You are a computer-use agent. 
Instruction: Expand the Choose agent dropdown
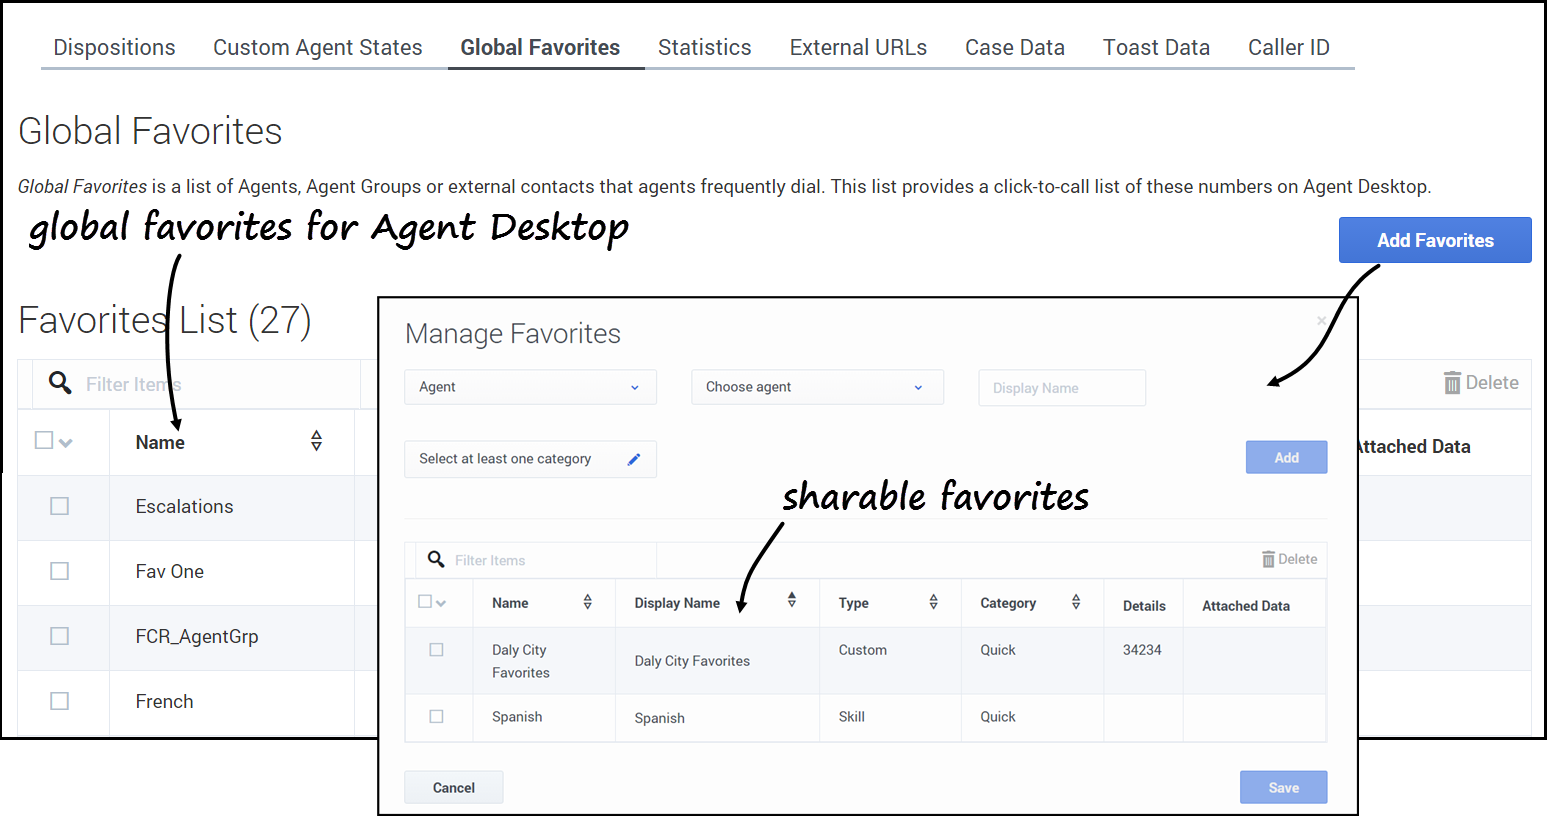pos(817,387)
